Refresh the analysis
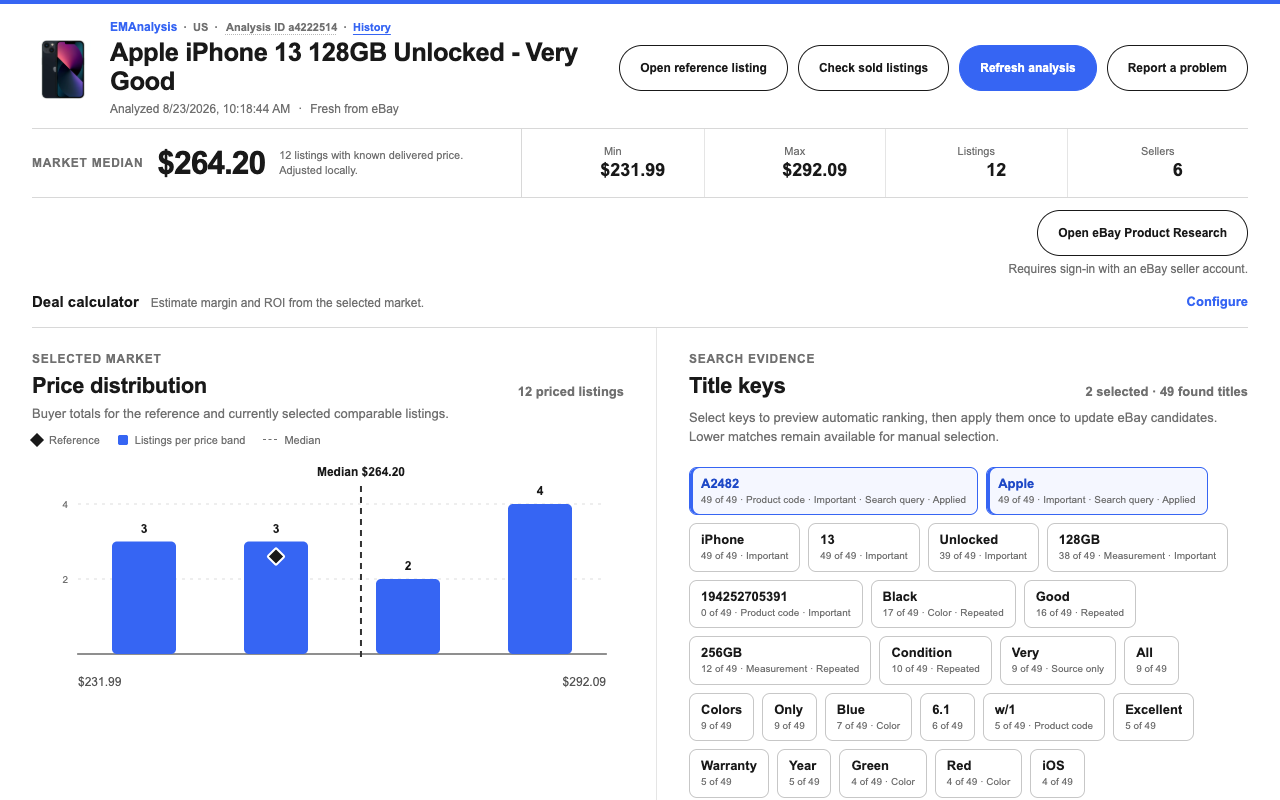Viewport: 1280px width, 800px height. [x=1027, y=68]
